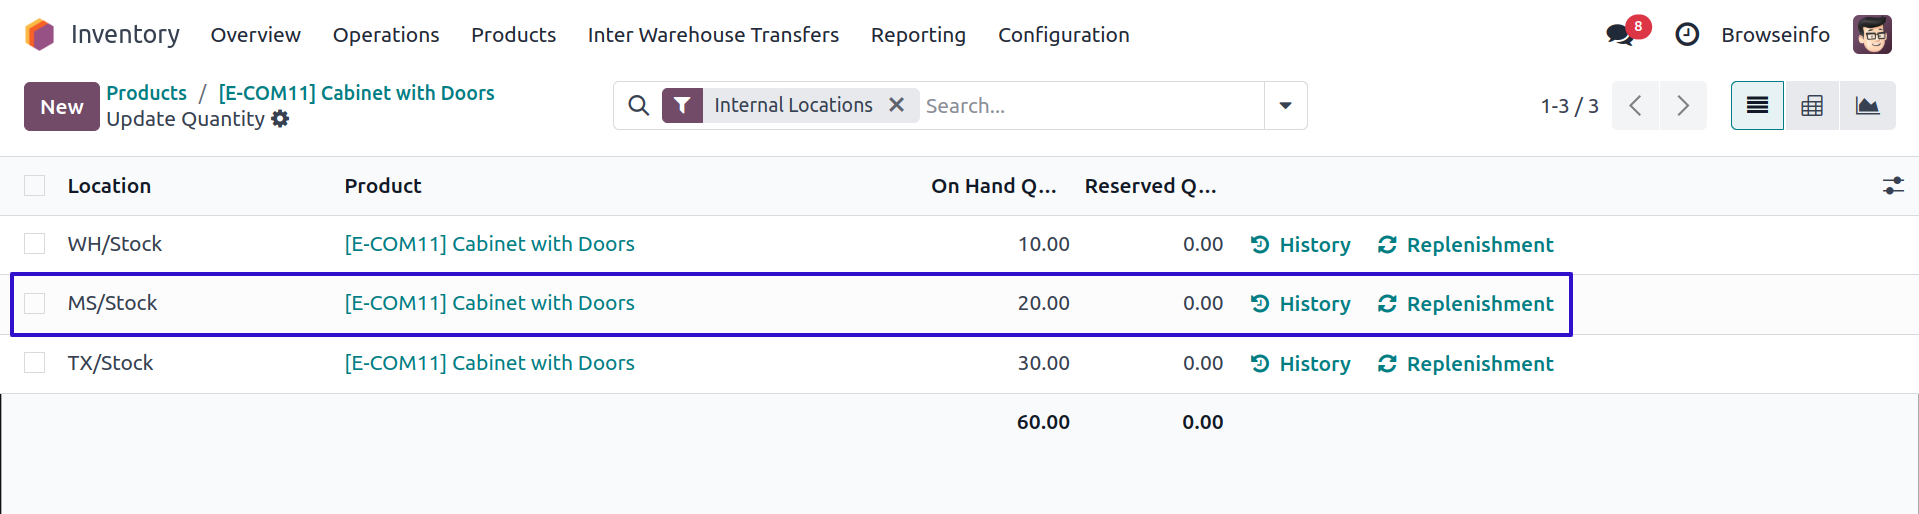This screenshot has height=514, width=1919.
Task: Open the Configuration menu
Action: pos(1063,35)
